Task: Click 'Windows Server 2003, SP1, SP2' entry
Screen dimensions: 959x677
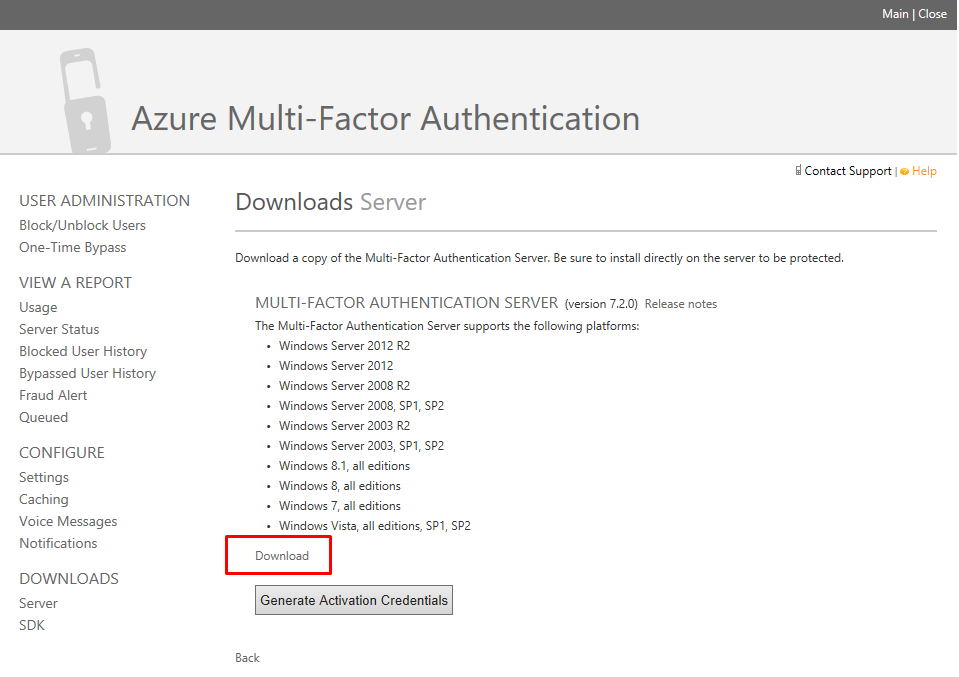Action: (361, 446)
